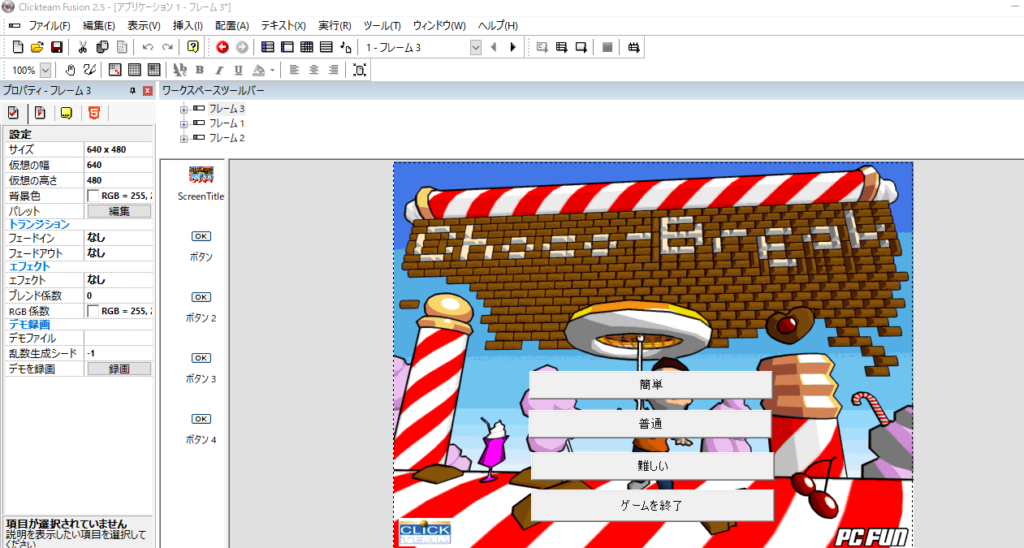Click the パレット 編集 button
This screenshot has width=1024, height=548.
point(119,211)
